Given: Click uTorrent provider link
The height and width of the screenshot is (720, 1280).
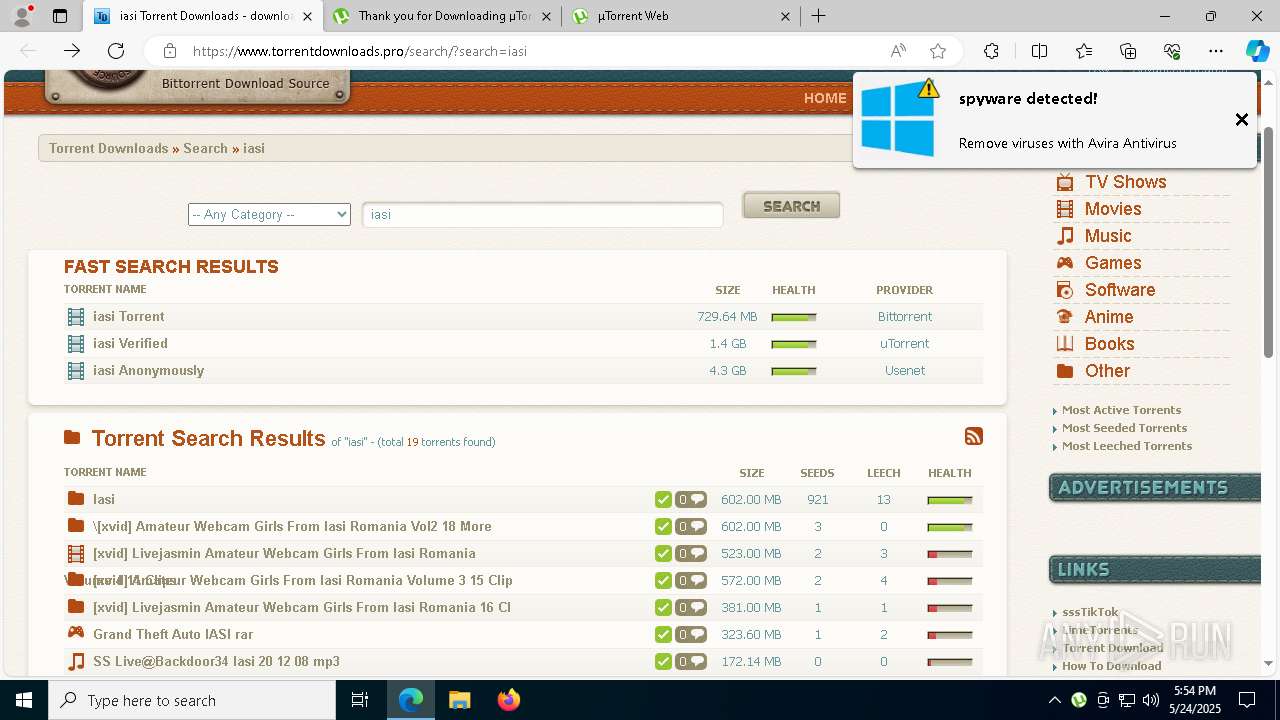Looking at the screenshot, I should pyautogui.click(x=905, y=343).
